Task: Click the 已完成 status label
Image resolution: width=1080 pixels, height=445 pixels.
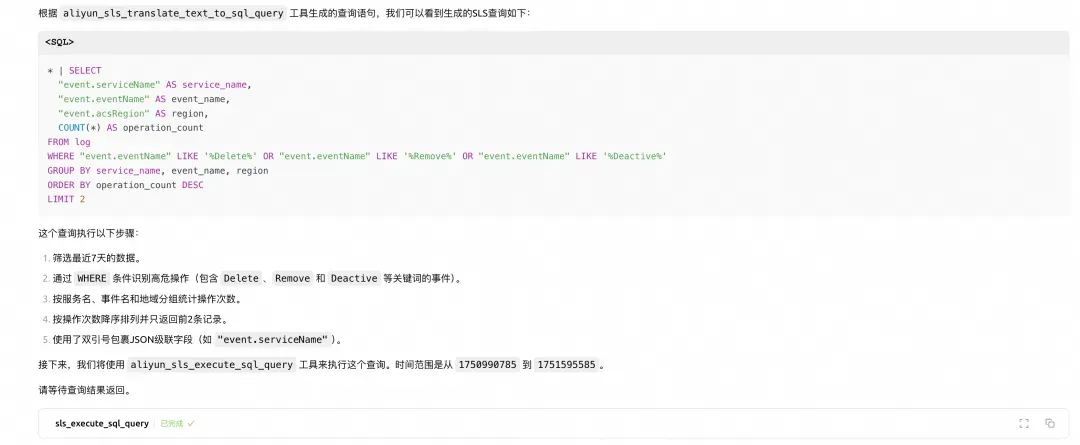Action: click(172, 424)
